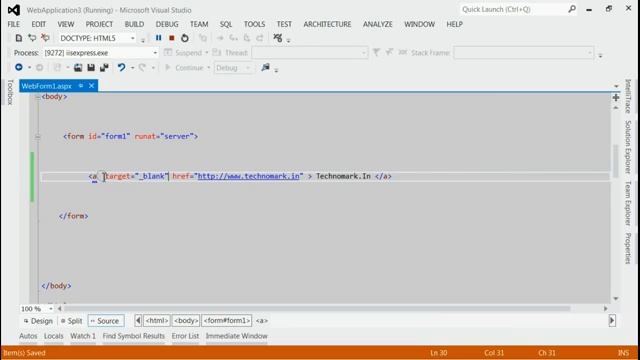Click the first page icon beside DOCTYPE
The height and width of the screenshot is (360, 640).
click(x=19, y=38)
